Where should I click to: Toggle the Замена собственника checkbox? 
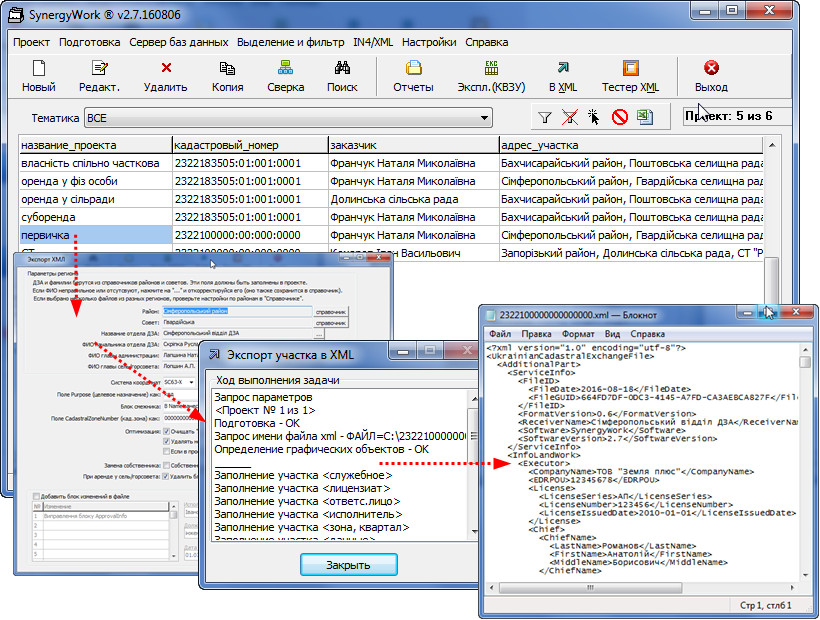tap(166, 465)
